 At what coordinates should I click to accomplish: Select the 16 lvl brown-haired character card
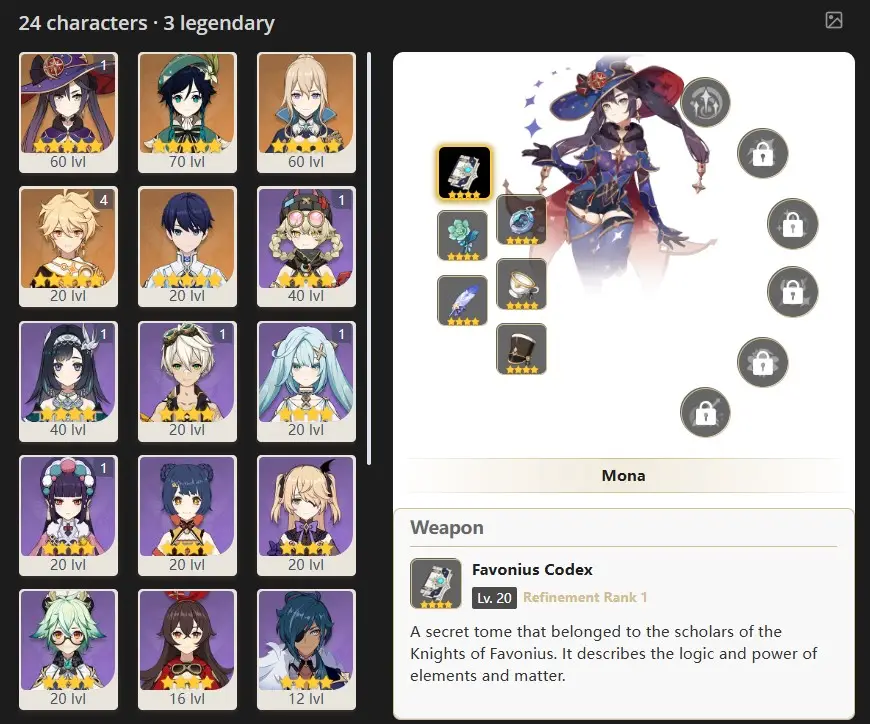point(188,649)
